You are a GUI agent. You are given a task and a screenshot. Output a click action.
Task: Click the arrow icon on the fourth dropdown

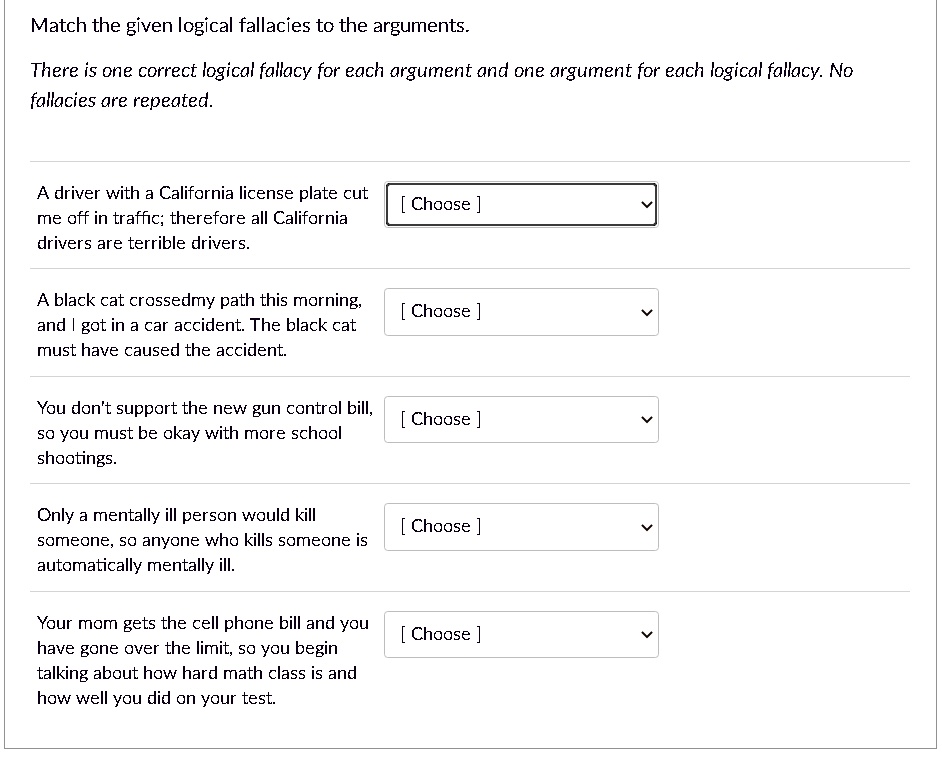[645, 526]
